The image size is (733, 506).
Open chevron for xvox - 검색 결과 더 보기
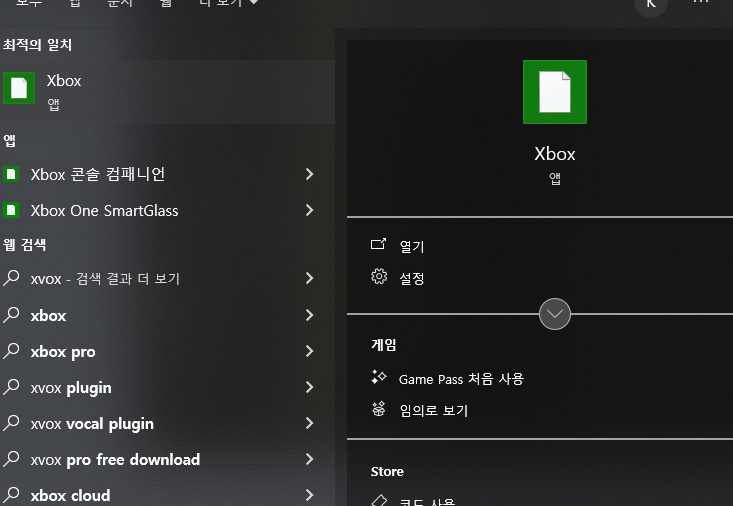coord(309,278)
